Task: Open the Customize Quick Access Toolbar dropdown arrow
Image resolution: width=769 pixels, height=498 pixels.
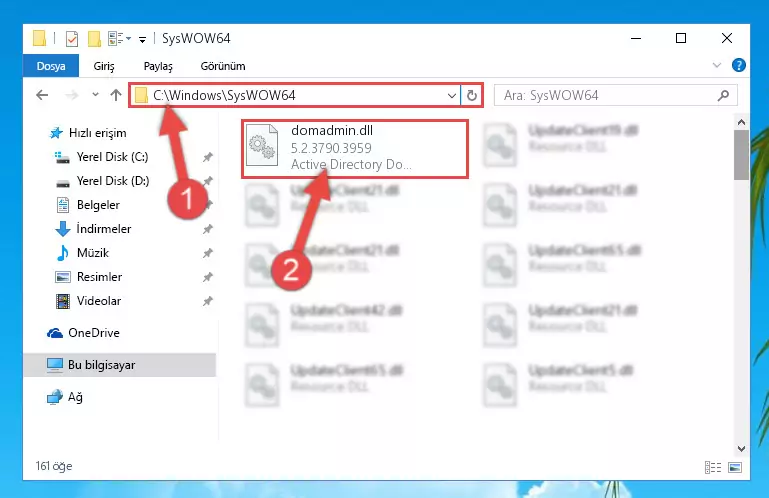Action: (142, 39)
